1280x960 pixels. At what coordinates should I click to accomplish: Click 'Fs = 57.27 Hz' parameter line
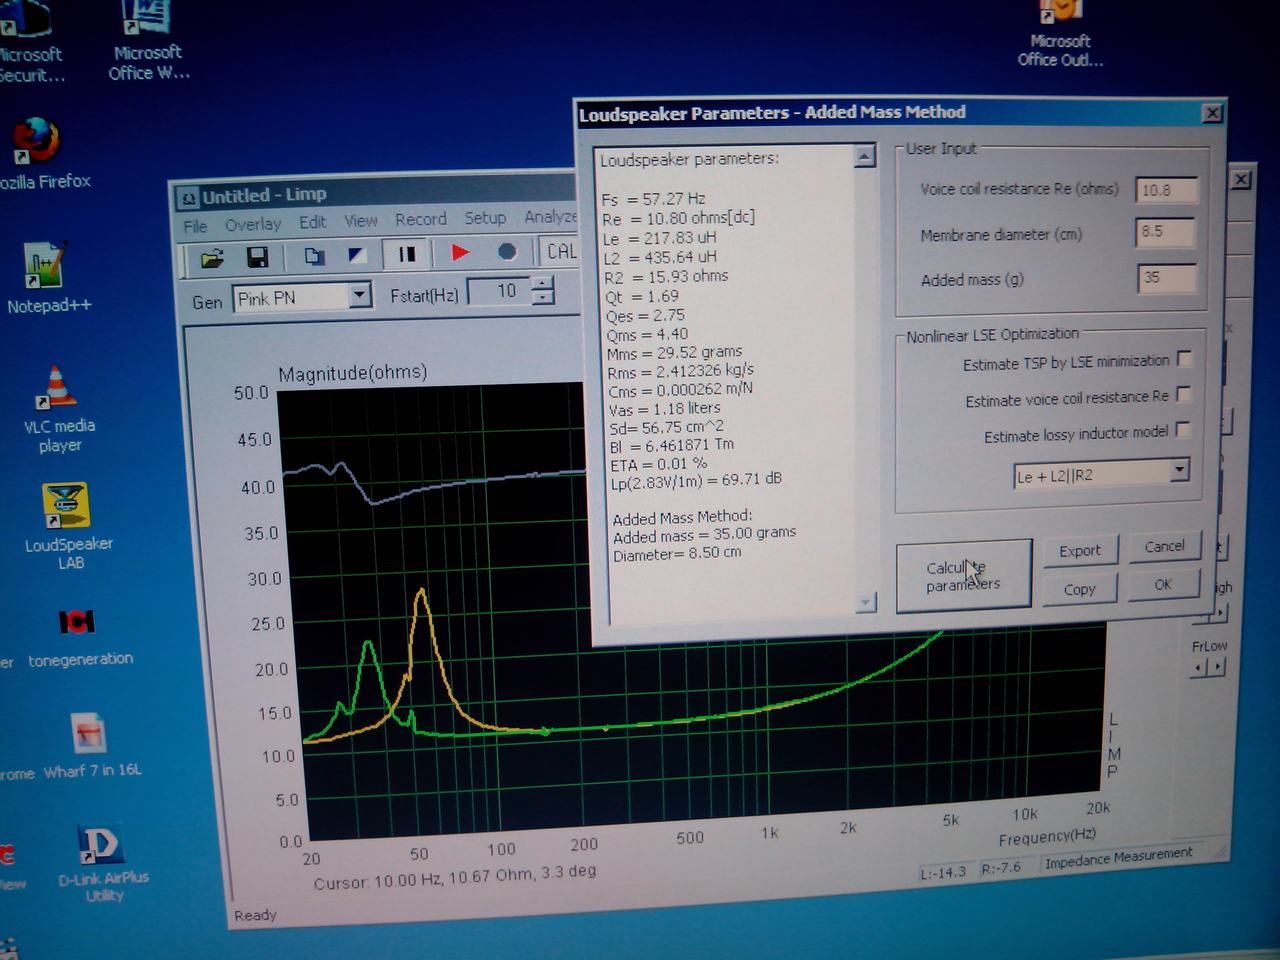653,199
